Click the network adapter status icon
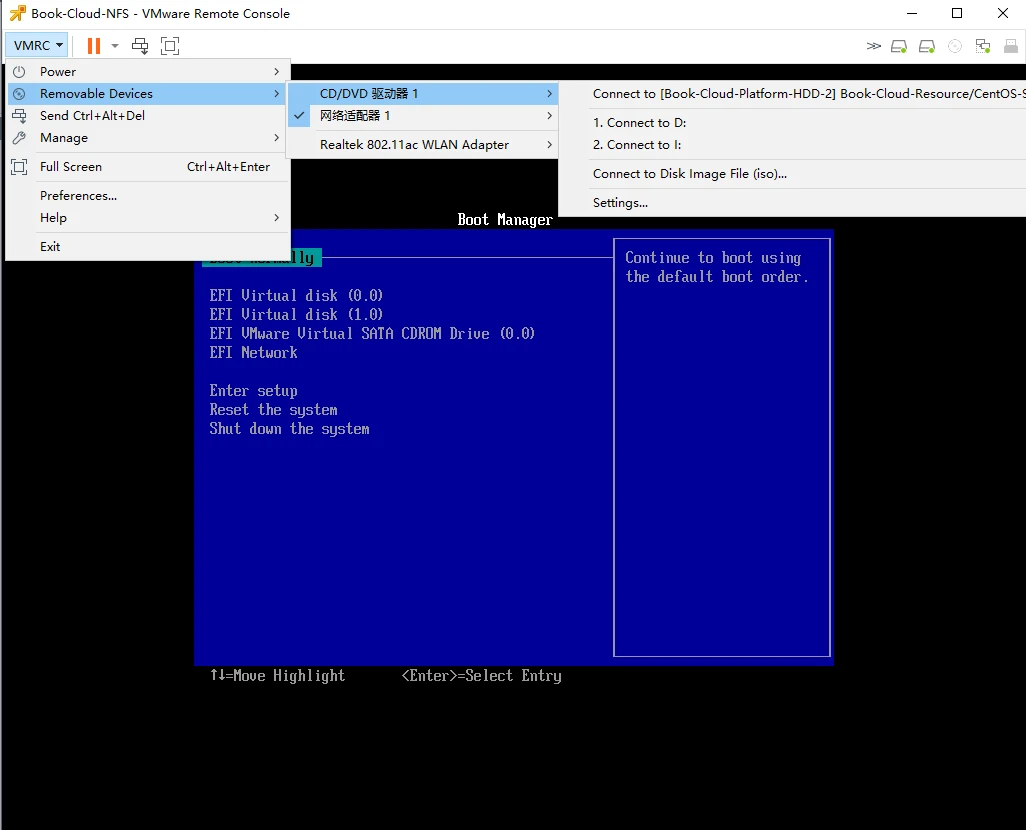 [x=982, y=46]
